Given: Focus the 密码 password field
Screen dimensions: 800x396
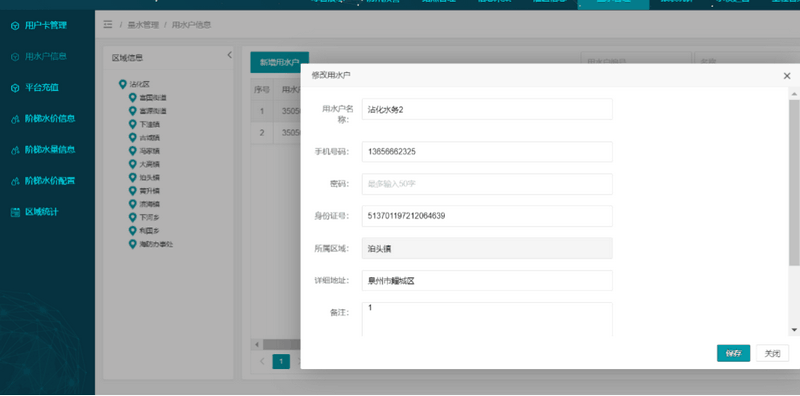Looking at the screenshot, I should click(487, 184).
